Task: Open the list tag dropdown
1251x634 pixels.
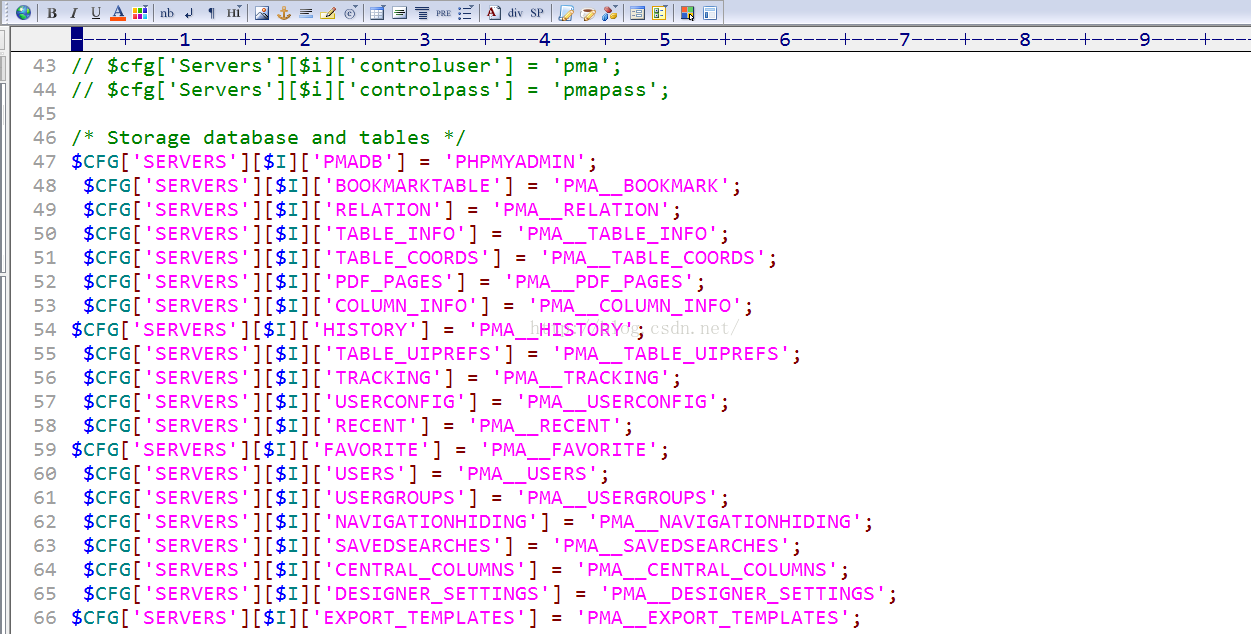Action: click(x=465, y=13)
